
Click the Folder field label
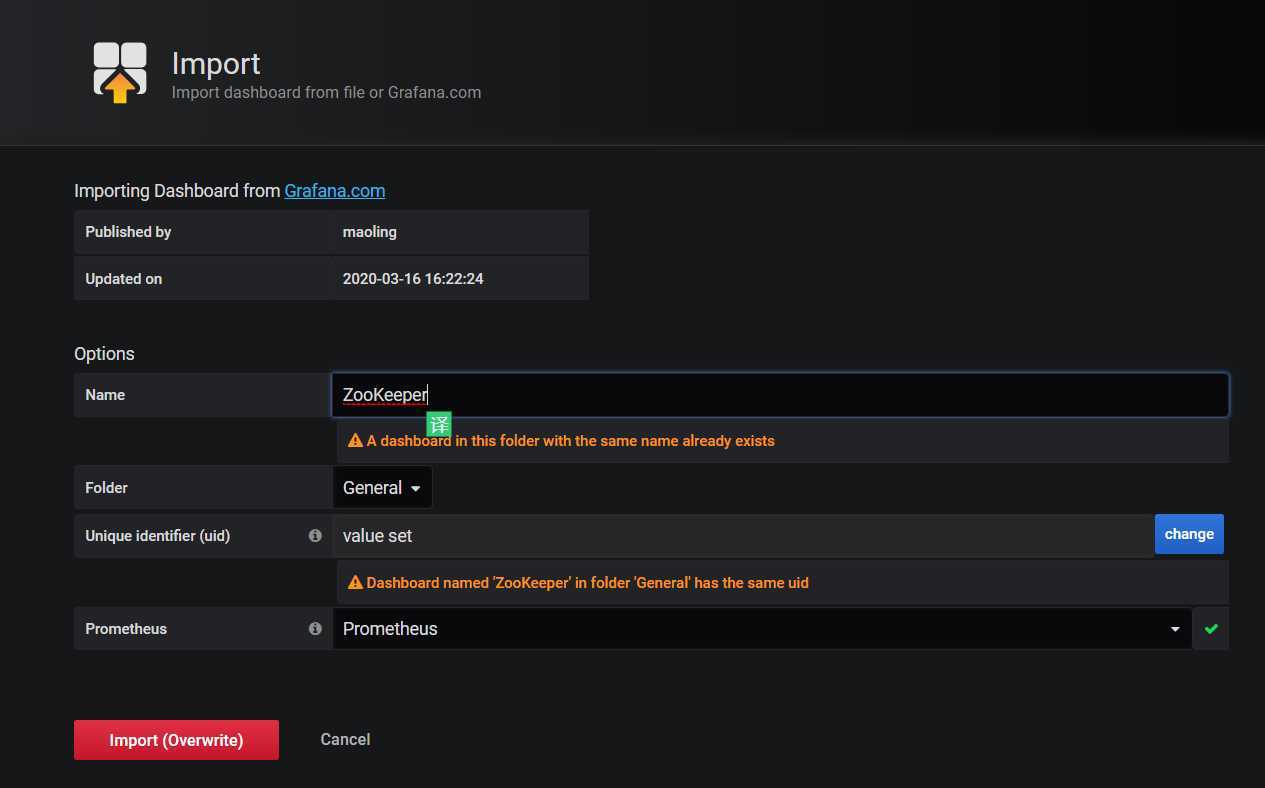click(x=106, y=488)
